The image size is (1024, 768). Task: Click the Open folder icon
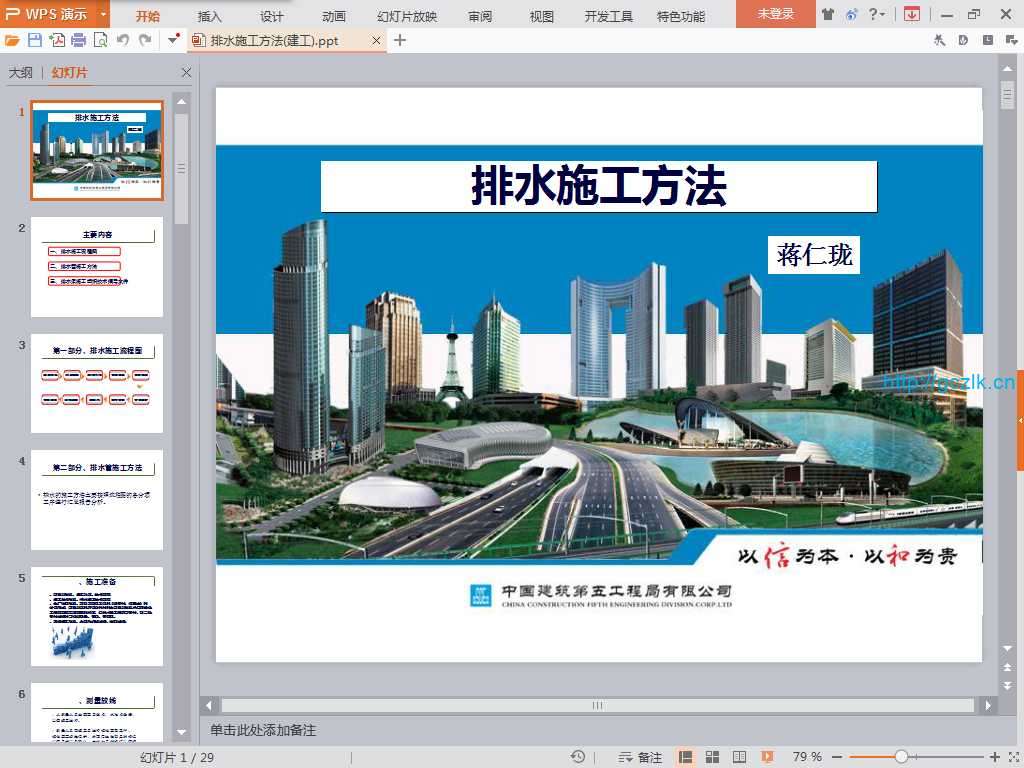(x=12, y=40)
